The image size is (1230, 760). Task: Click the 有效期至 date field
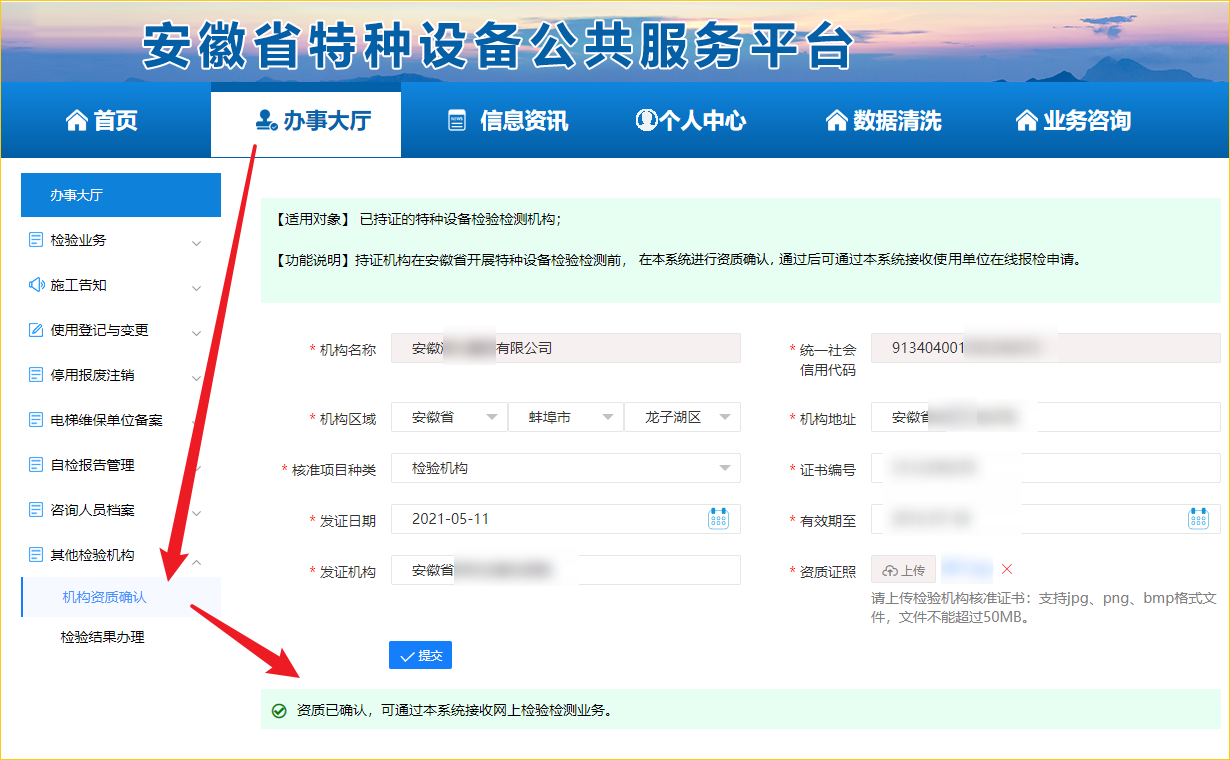(x=1046, y=519)
